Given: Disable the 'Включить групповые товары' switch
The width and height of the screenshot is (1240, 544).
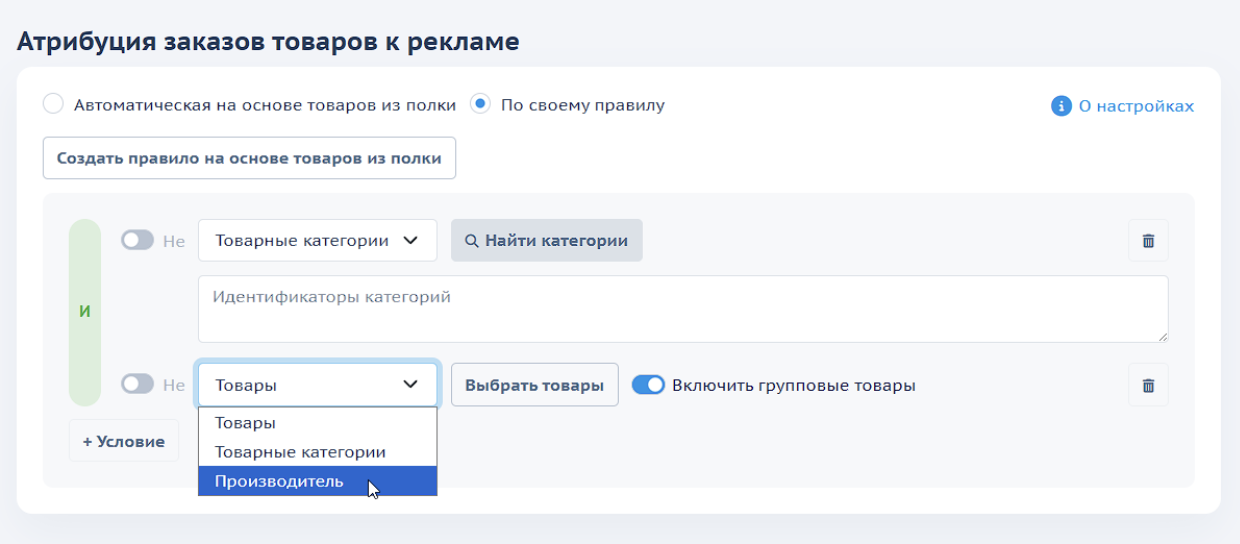Looking at the screenshot, I should (x=648, y=385).
